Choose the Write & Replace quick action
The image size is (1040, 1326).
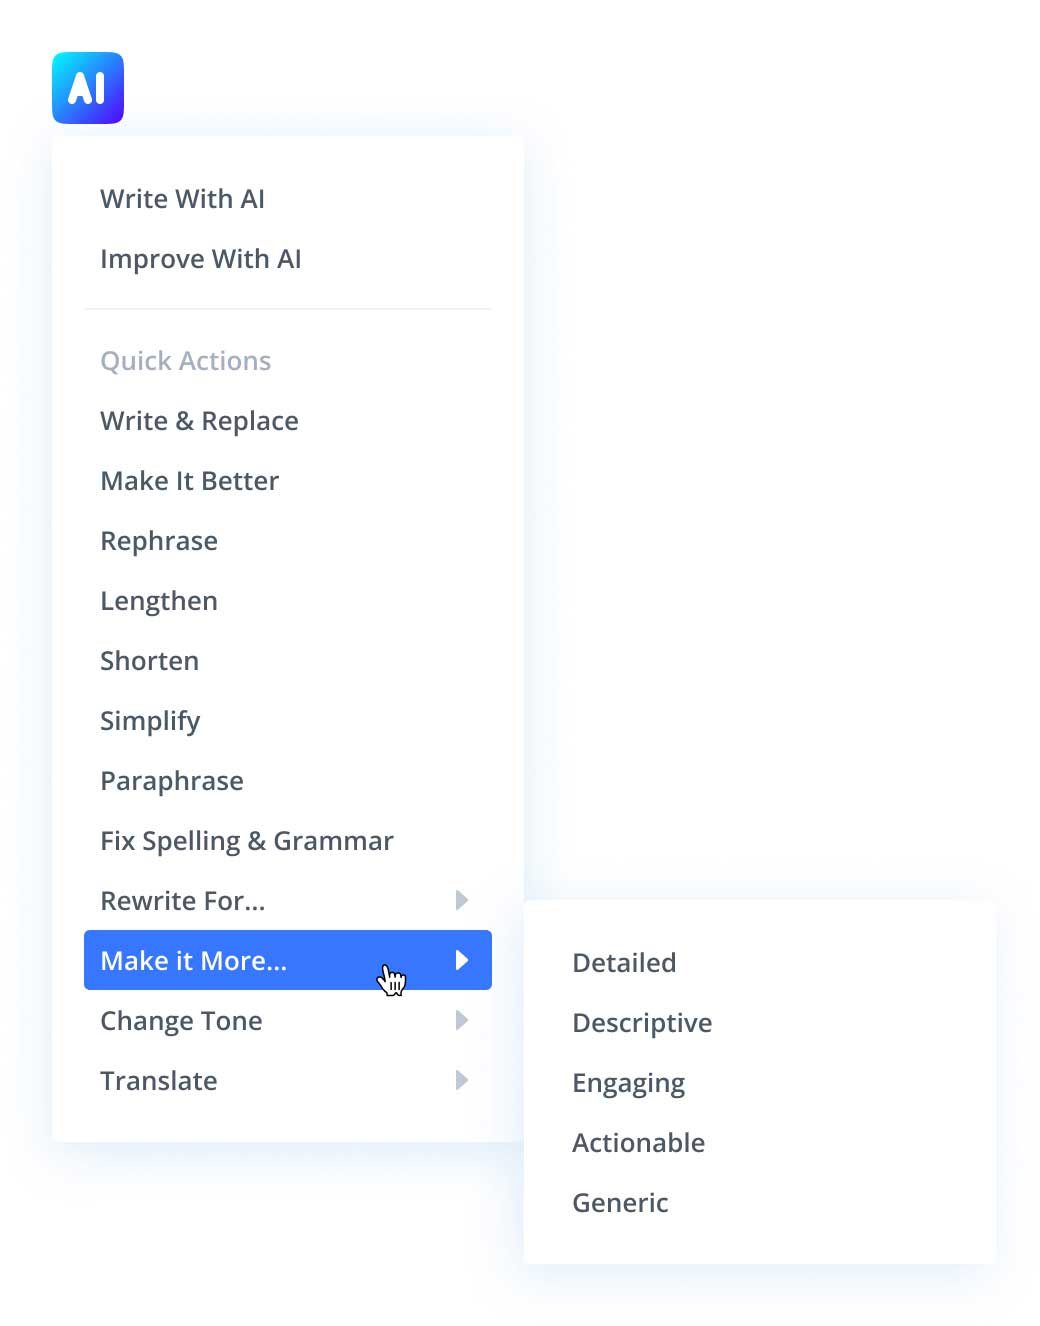point(199,420)
